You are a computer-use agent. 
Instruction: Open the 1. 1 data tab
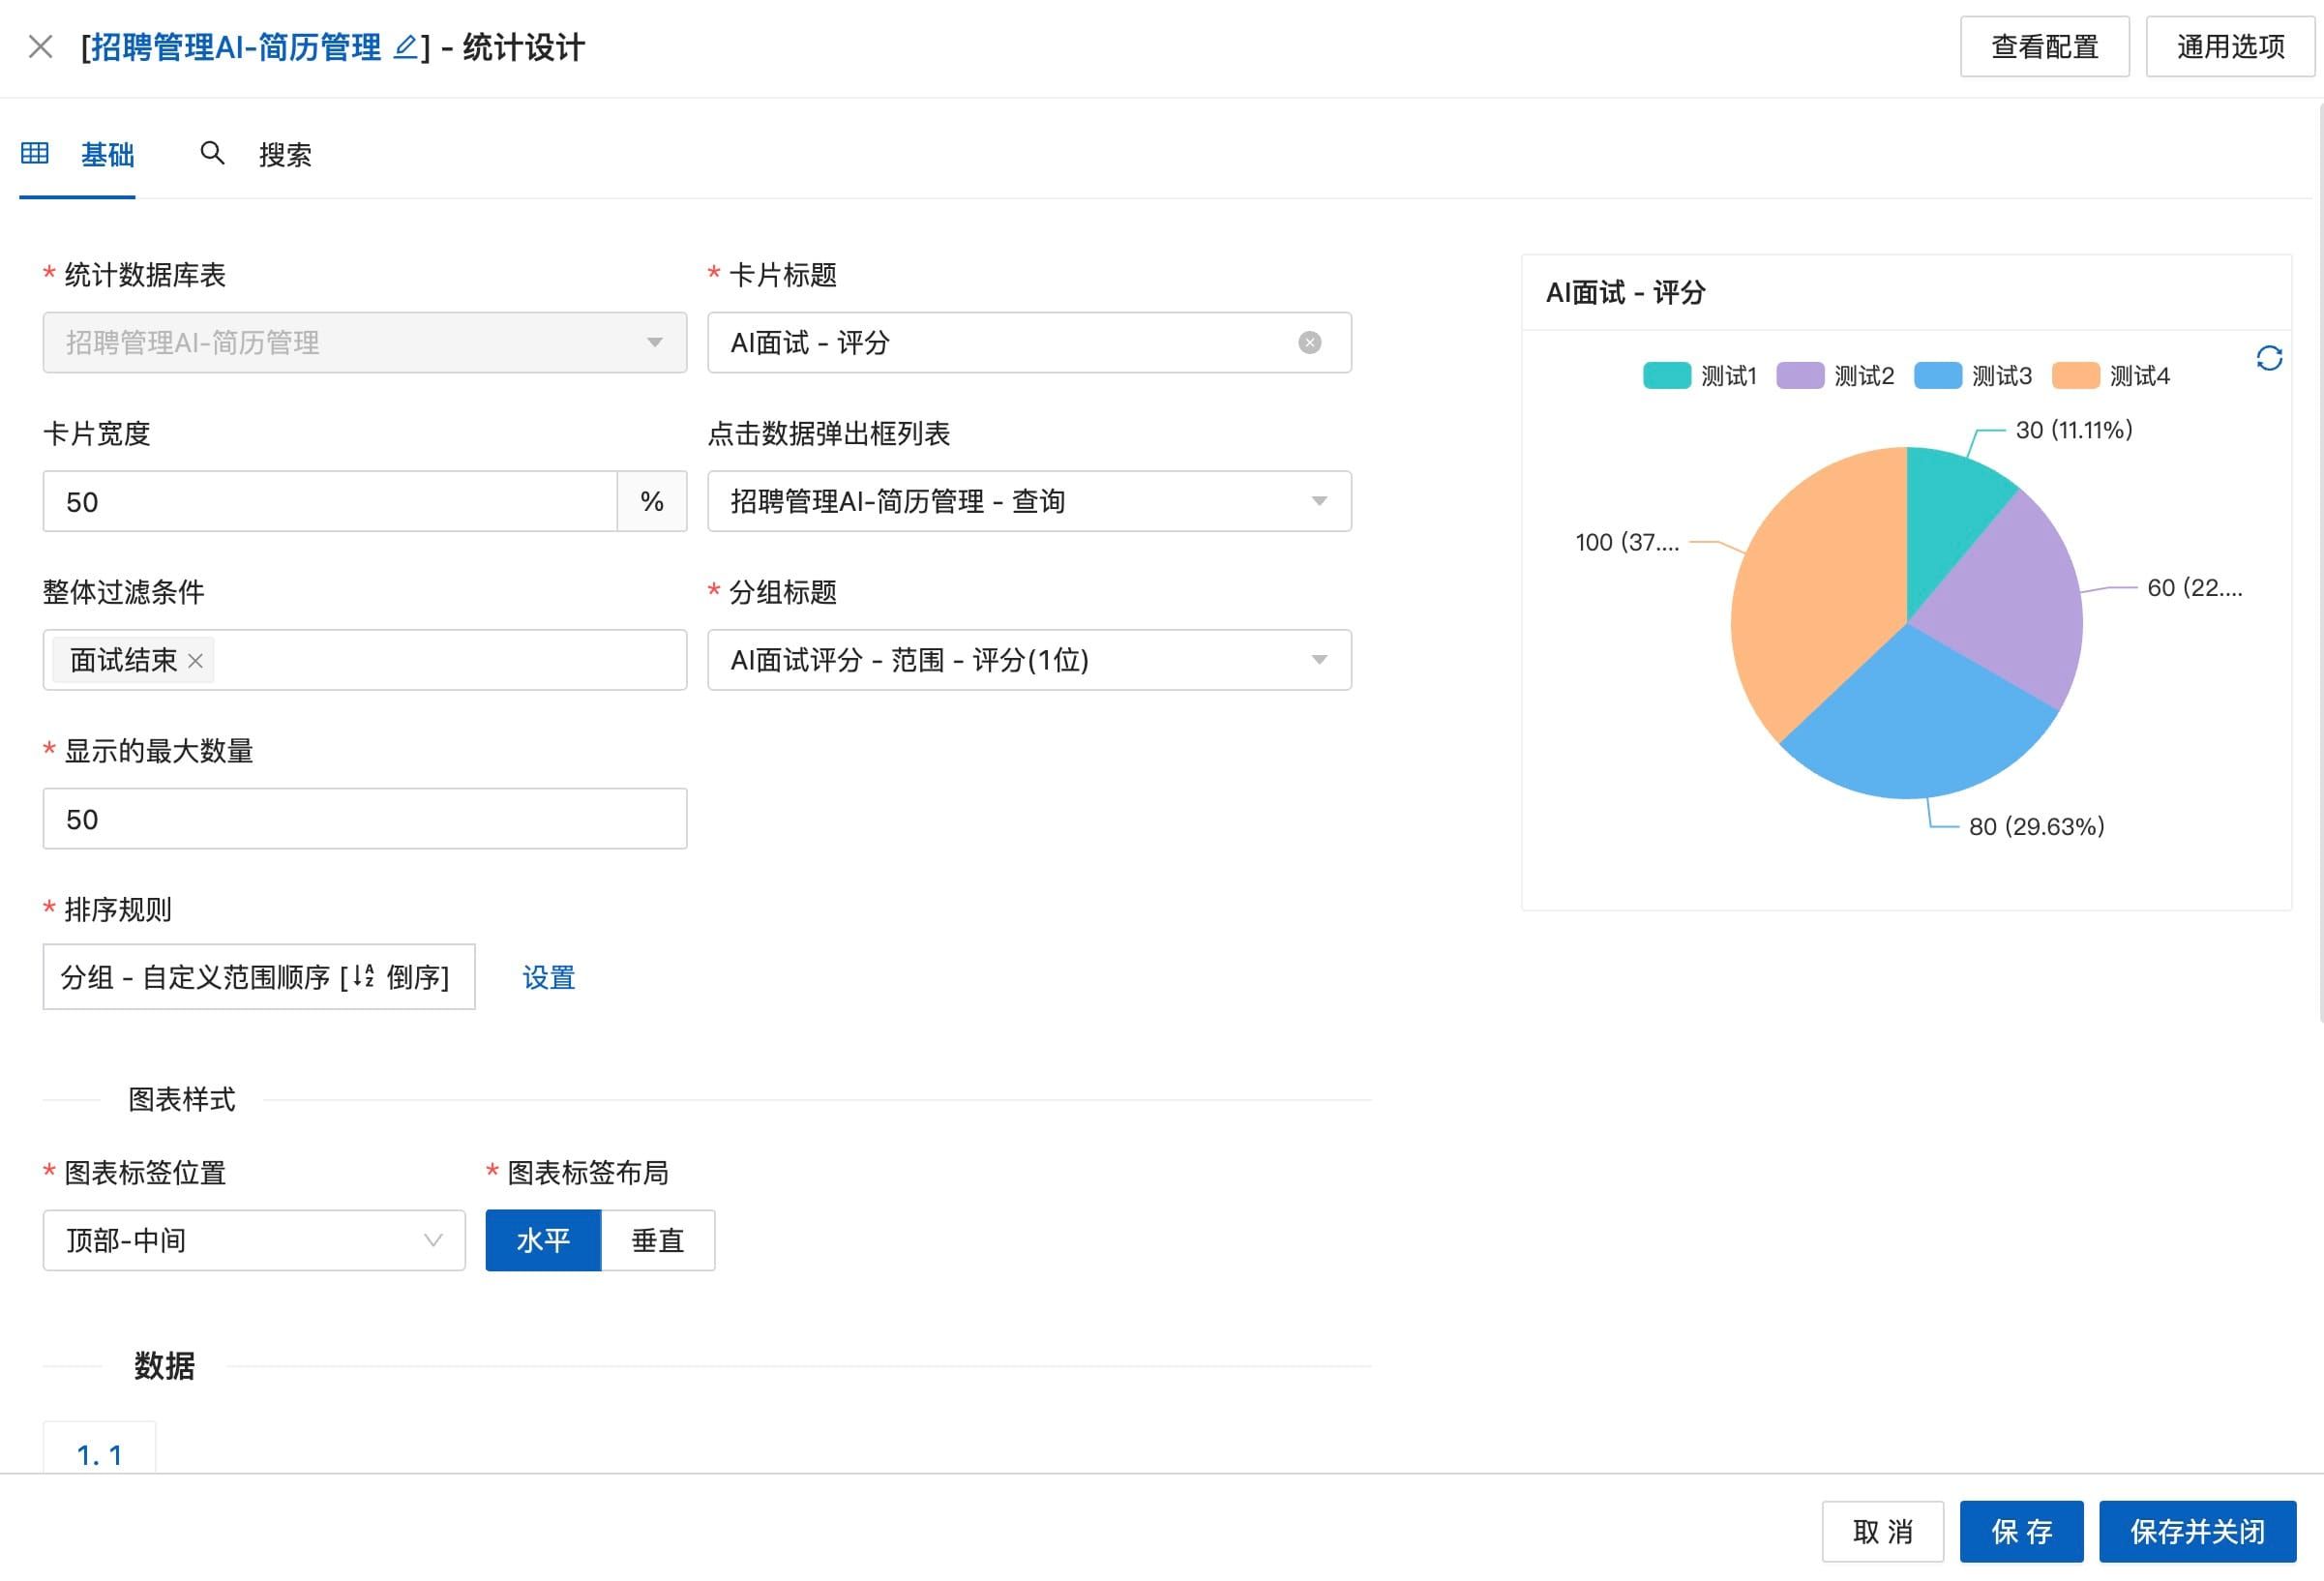[x=99, y=1450]
